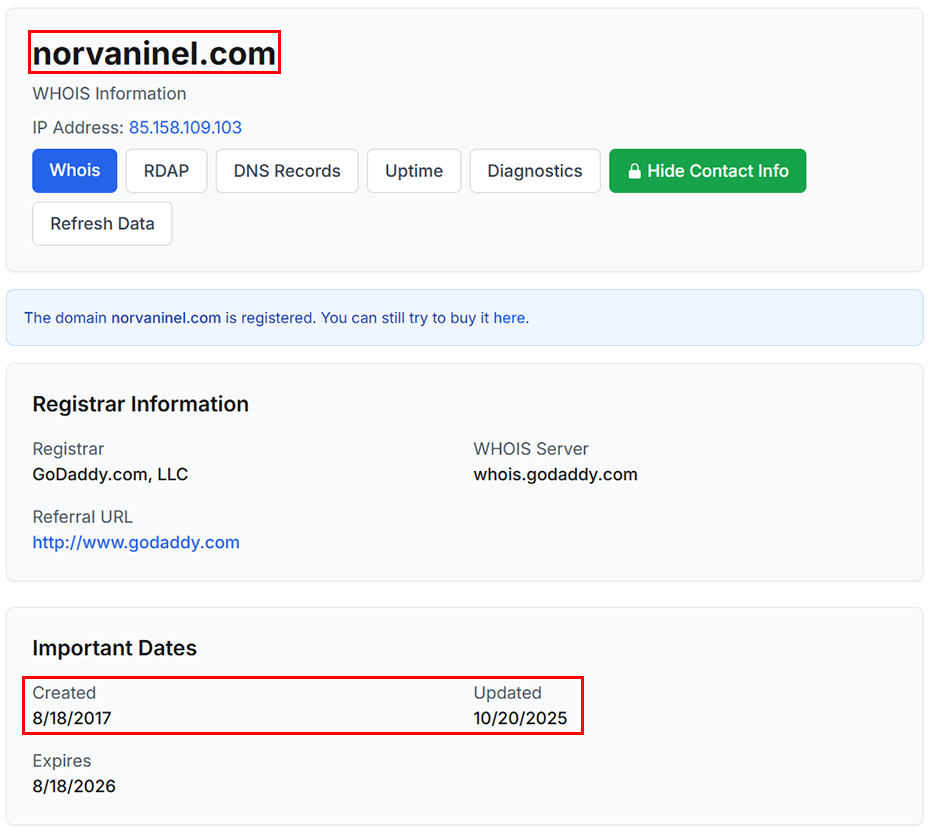This screenshot has width=933, height=833.
Task: Click the Expires date 8/18/2026
Action: pos(74,786)
